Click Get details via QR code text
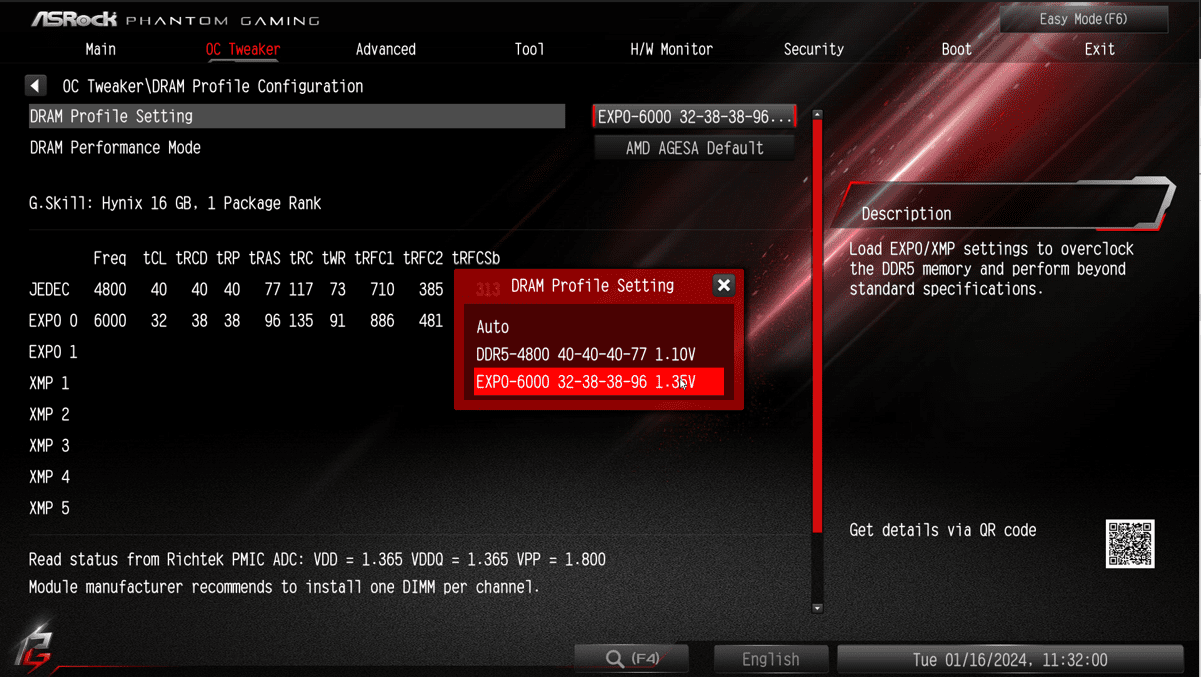The height and width of the screenshot is (677, 1201). pyautogui.click(x=943, y=530)
